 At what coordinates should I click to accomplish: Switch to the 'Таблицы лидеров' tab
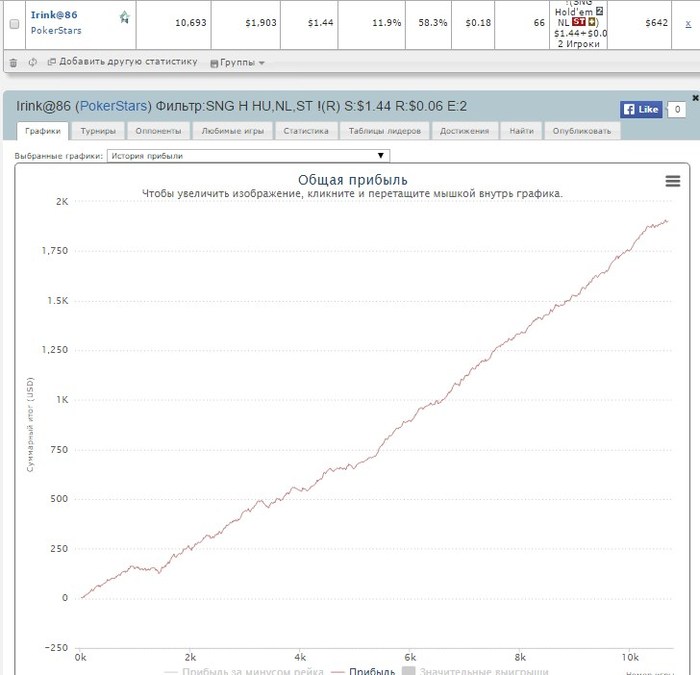tap(384, 131)
